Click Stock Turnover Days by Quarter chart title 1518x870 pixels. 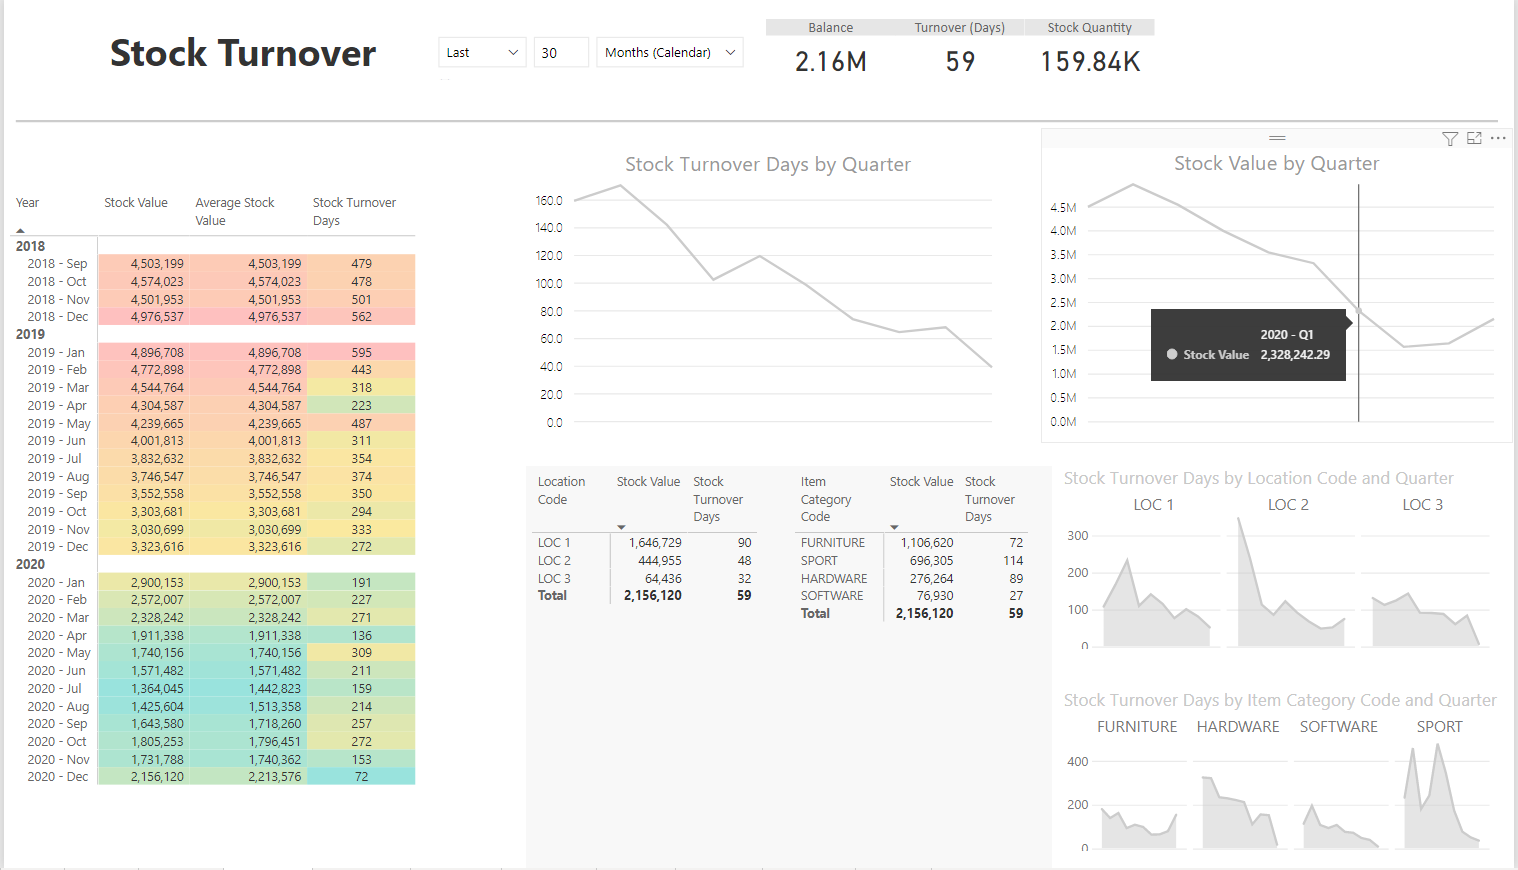click(x=768, y=165)
